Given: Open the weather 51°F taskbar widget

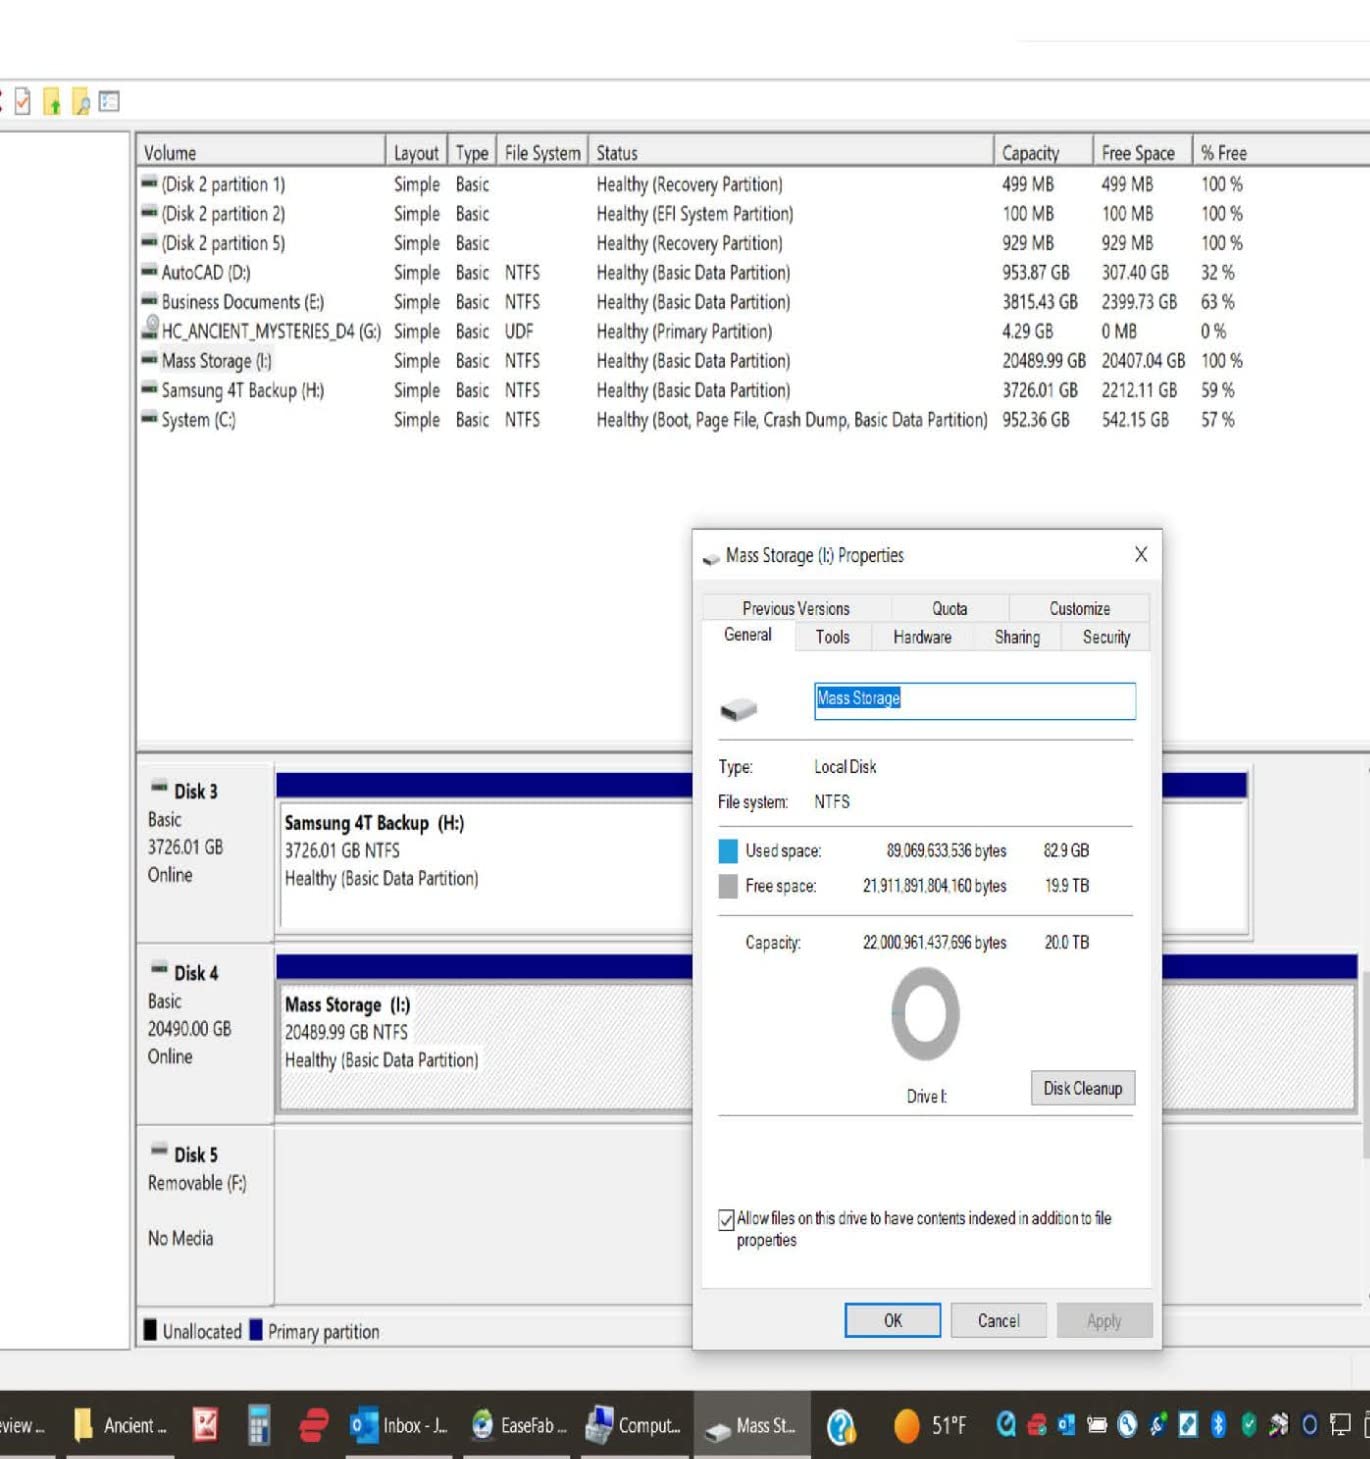Looking at the screenshot, I should pos(930,1425).
